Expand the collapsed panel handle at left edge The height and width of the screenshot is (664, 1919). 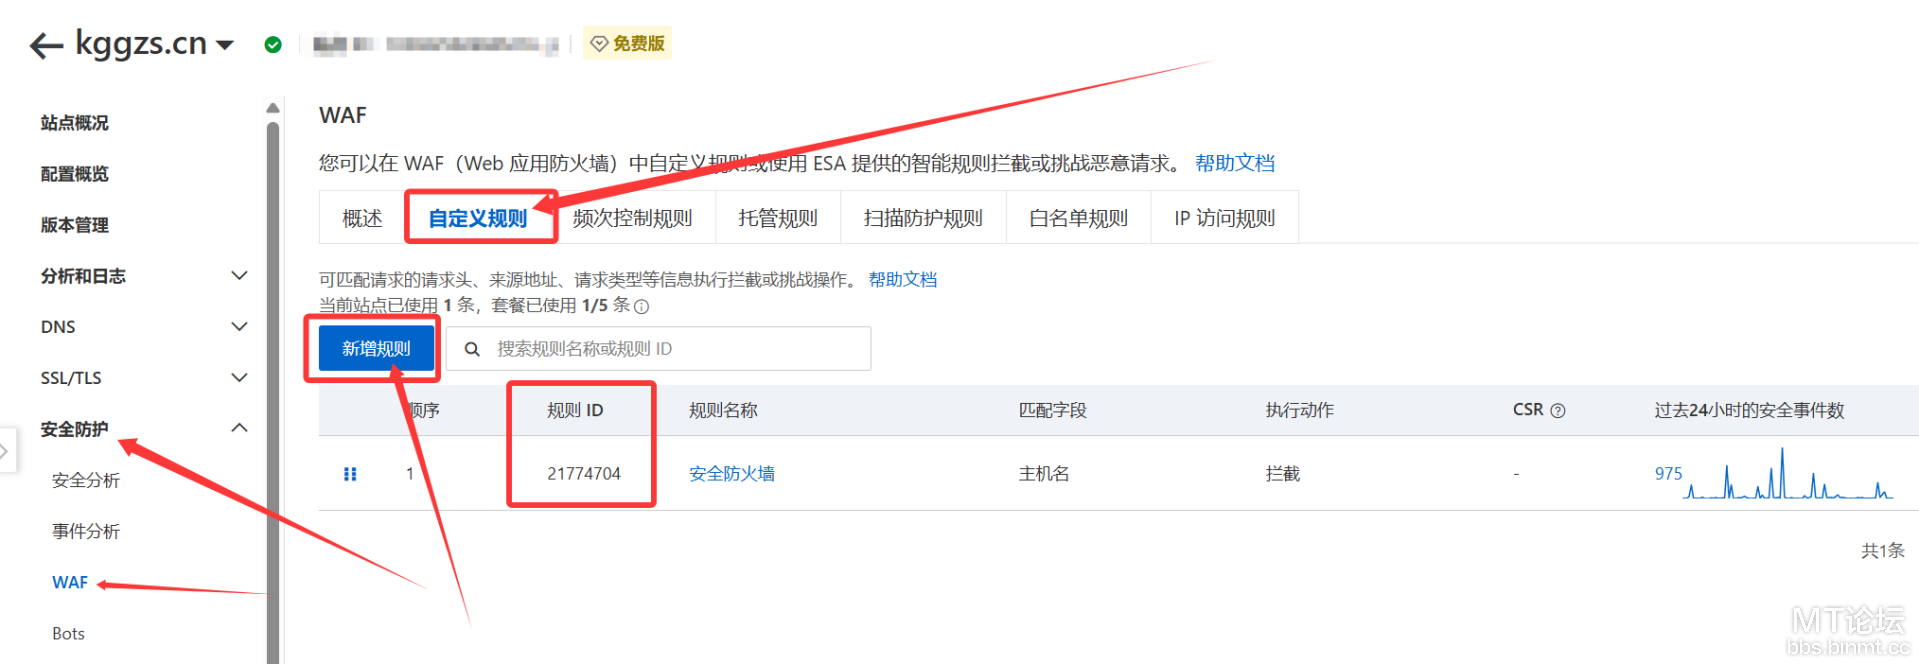coord(6,452)
